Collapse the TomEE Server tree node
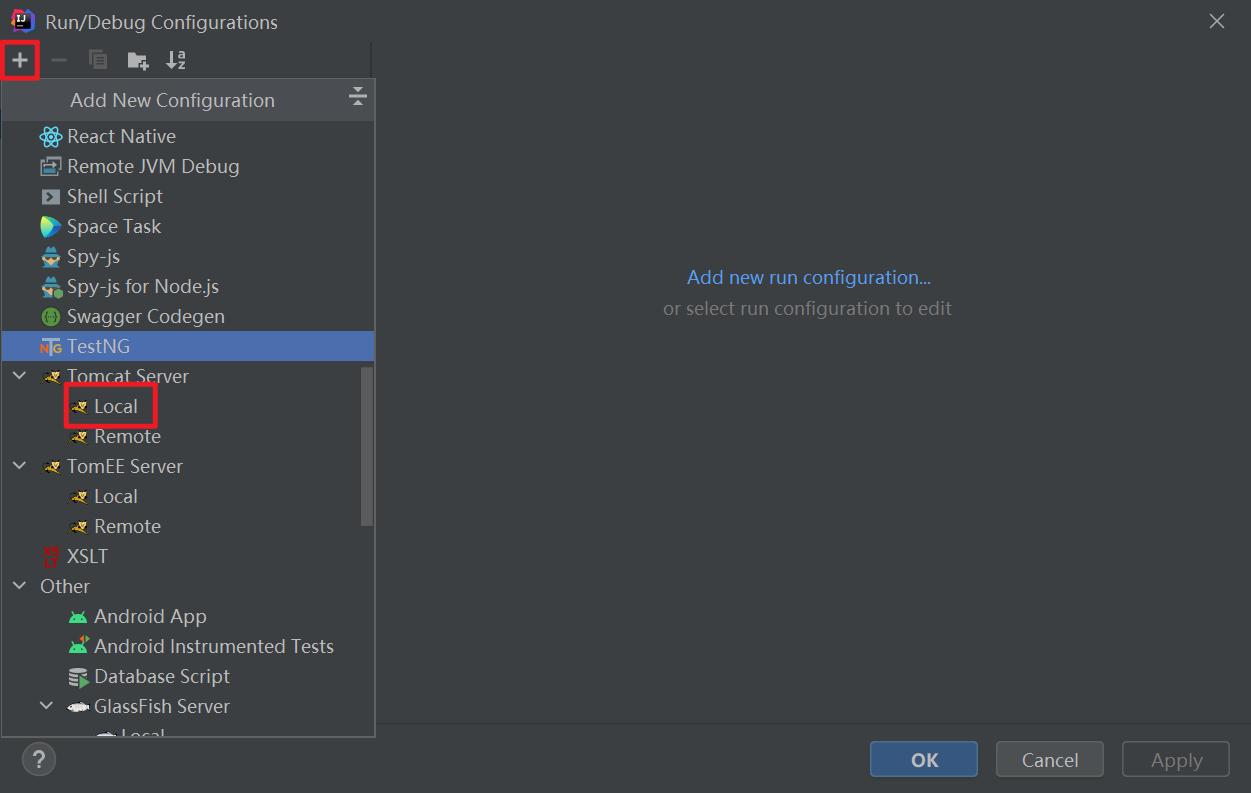The image size is (1251, 793). click(19, 466)
